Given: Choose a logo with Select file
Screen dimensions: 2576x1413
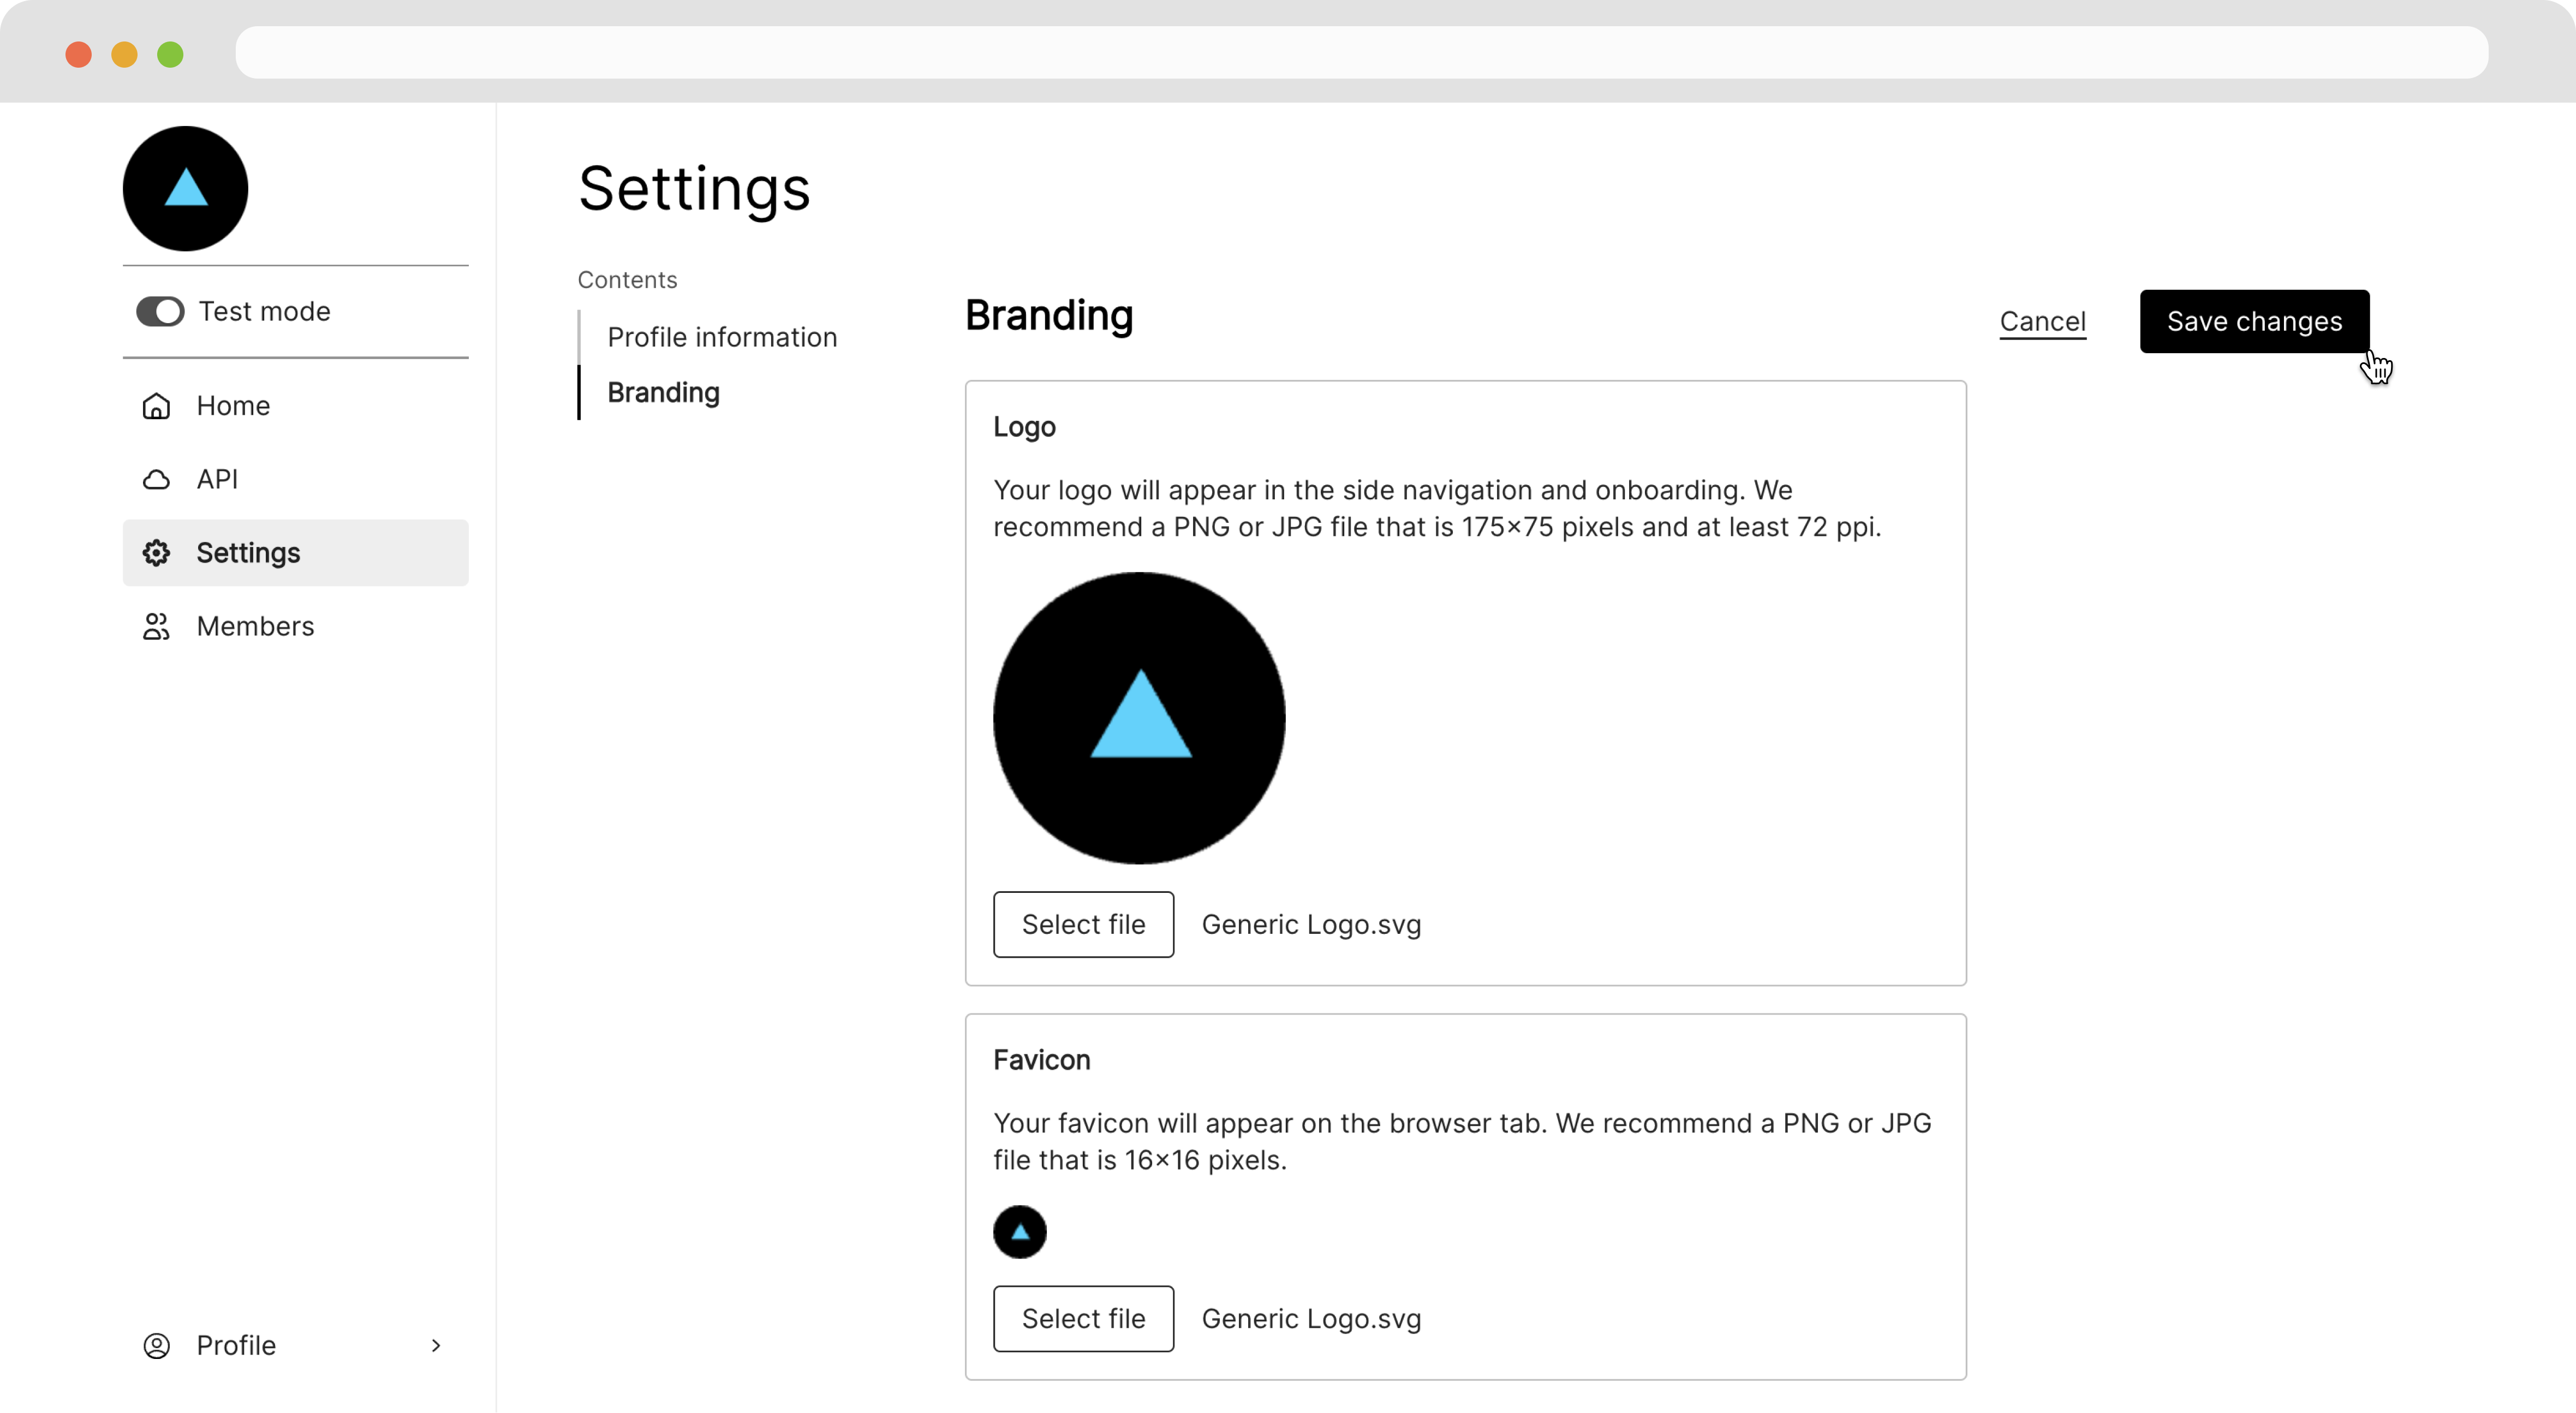Looking at the screenshot, I should point(1083,925).
